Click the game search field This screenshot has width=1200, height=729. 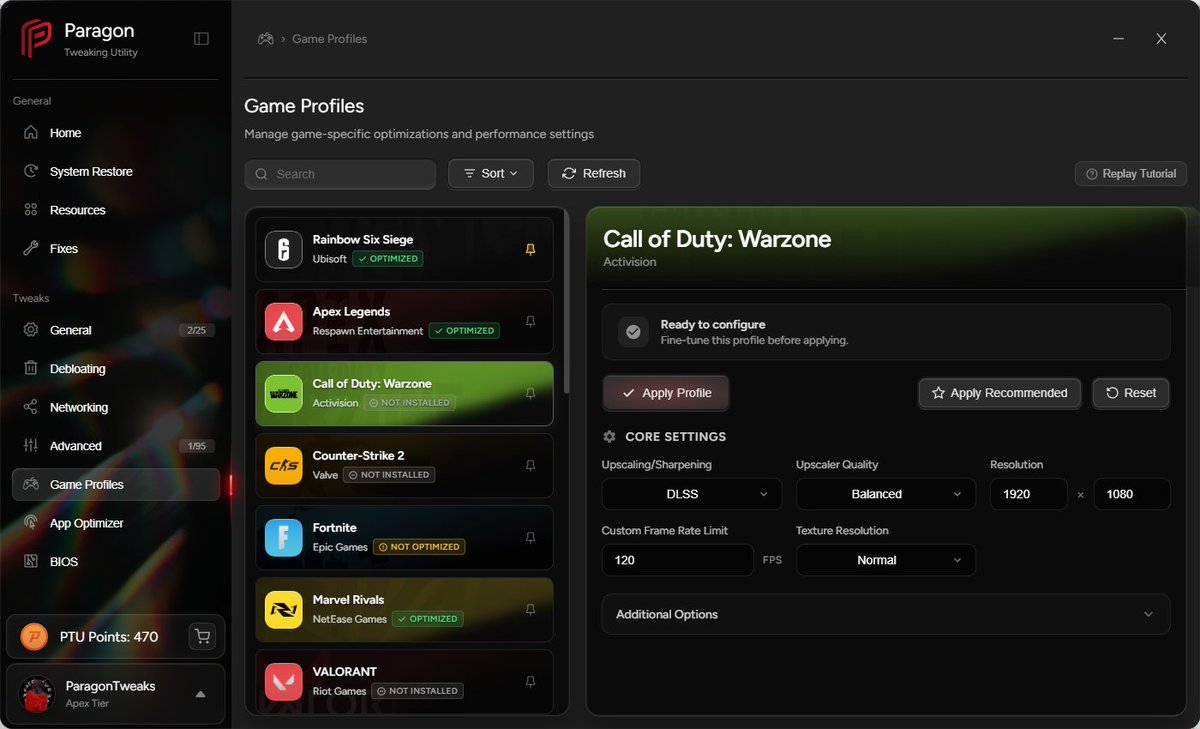coord(340,174)
